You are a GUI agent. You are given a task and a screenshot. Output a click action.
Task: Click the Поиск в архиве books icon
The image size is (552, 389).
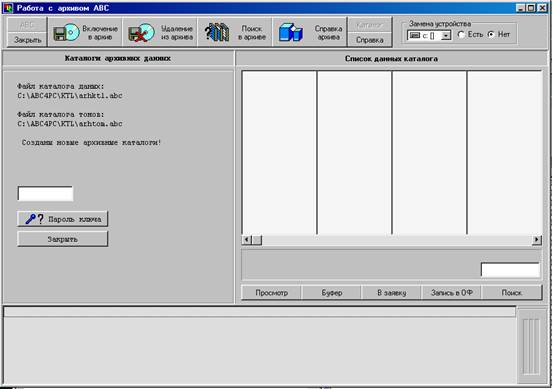tap(217, 32)
